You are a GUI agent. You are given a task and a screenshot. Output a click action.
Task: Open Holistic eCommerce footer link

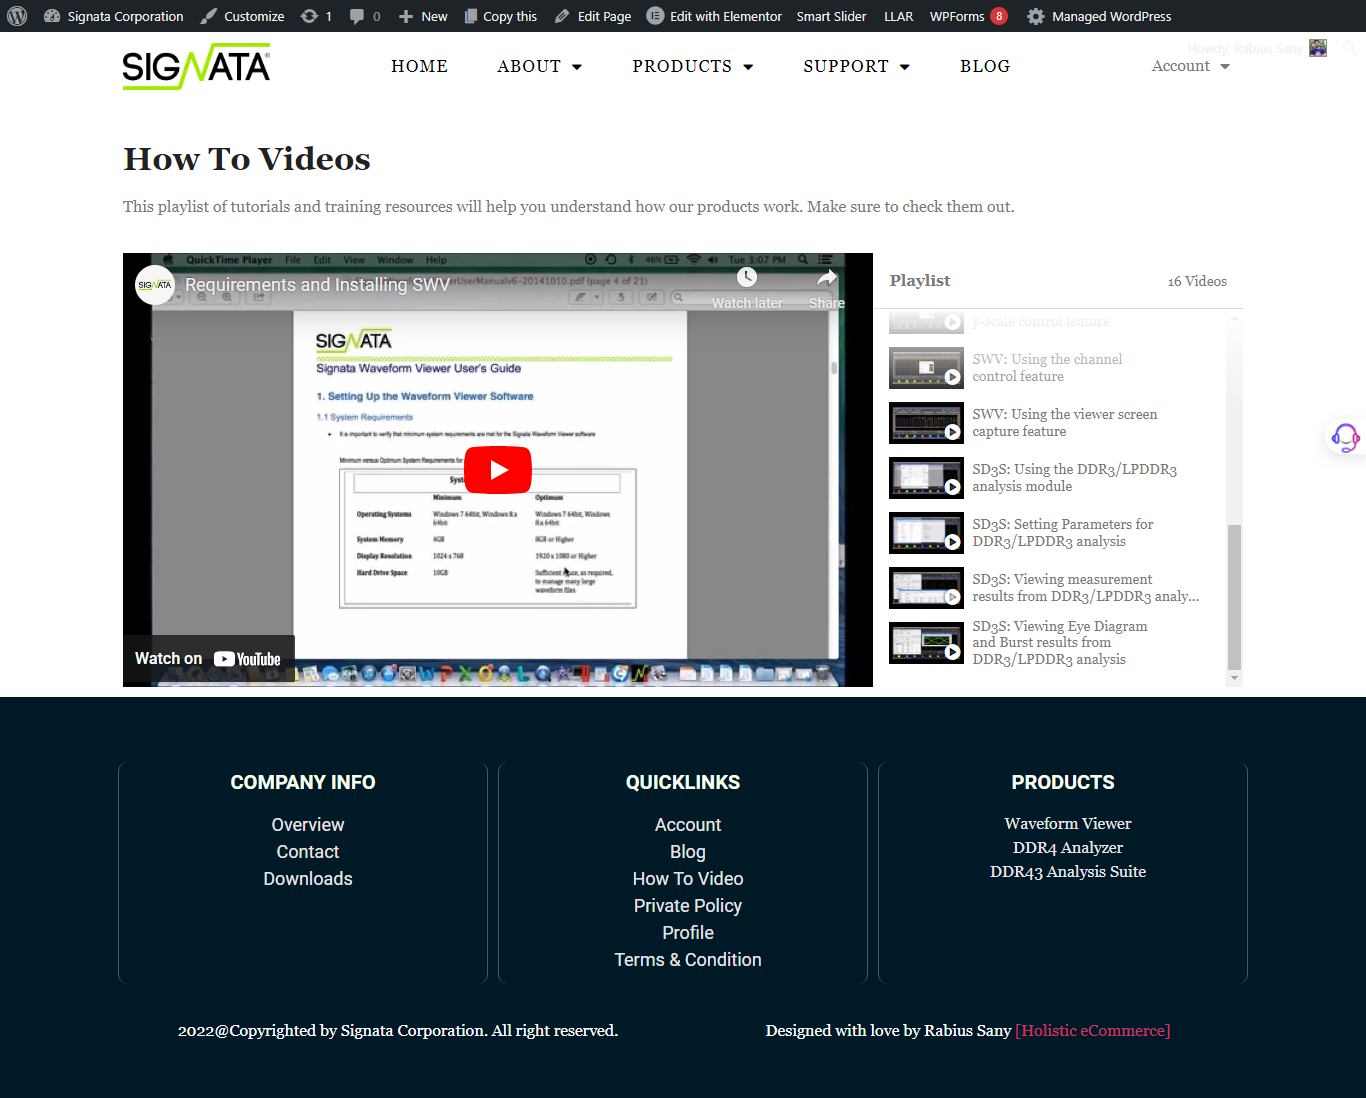pos(1093,1031)
